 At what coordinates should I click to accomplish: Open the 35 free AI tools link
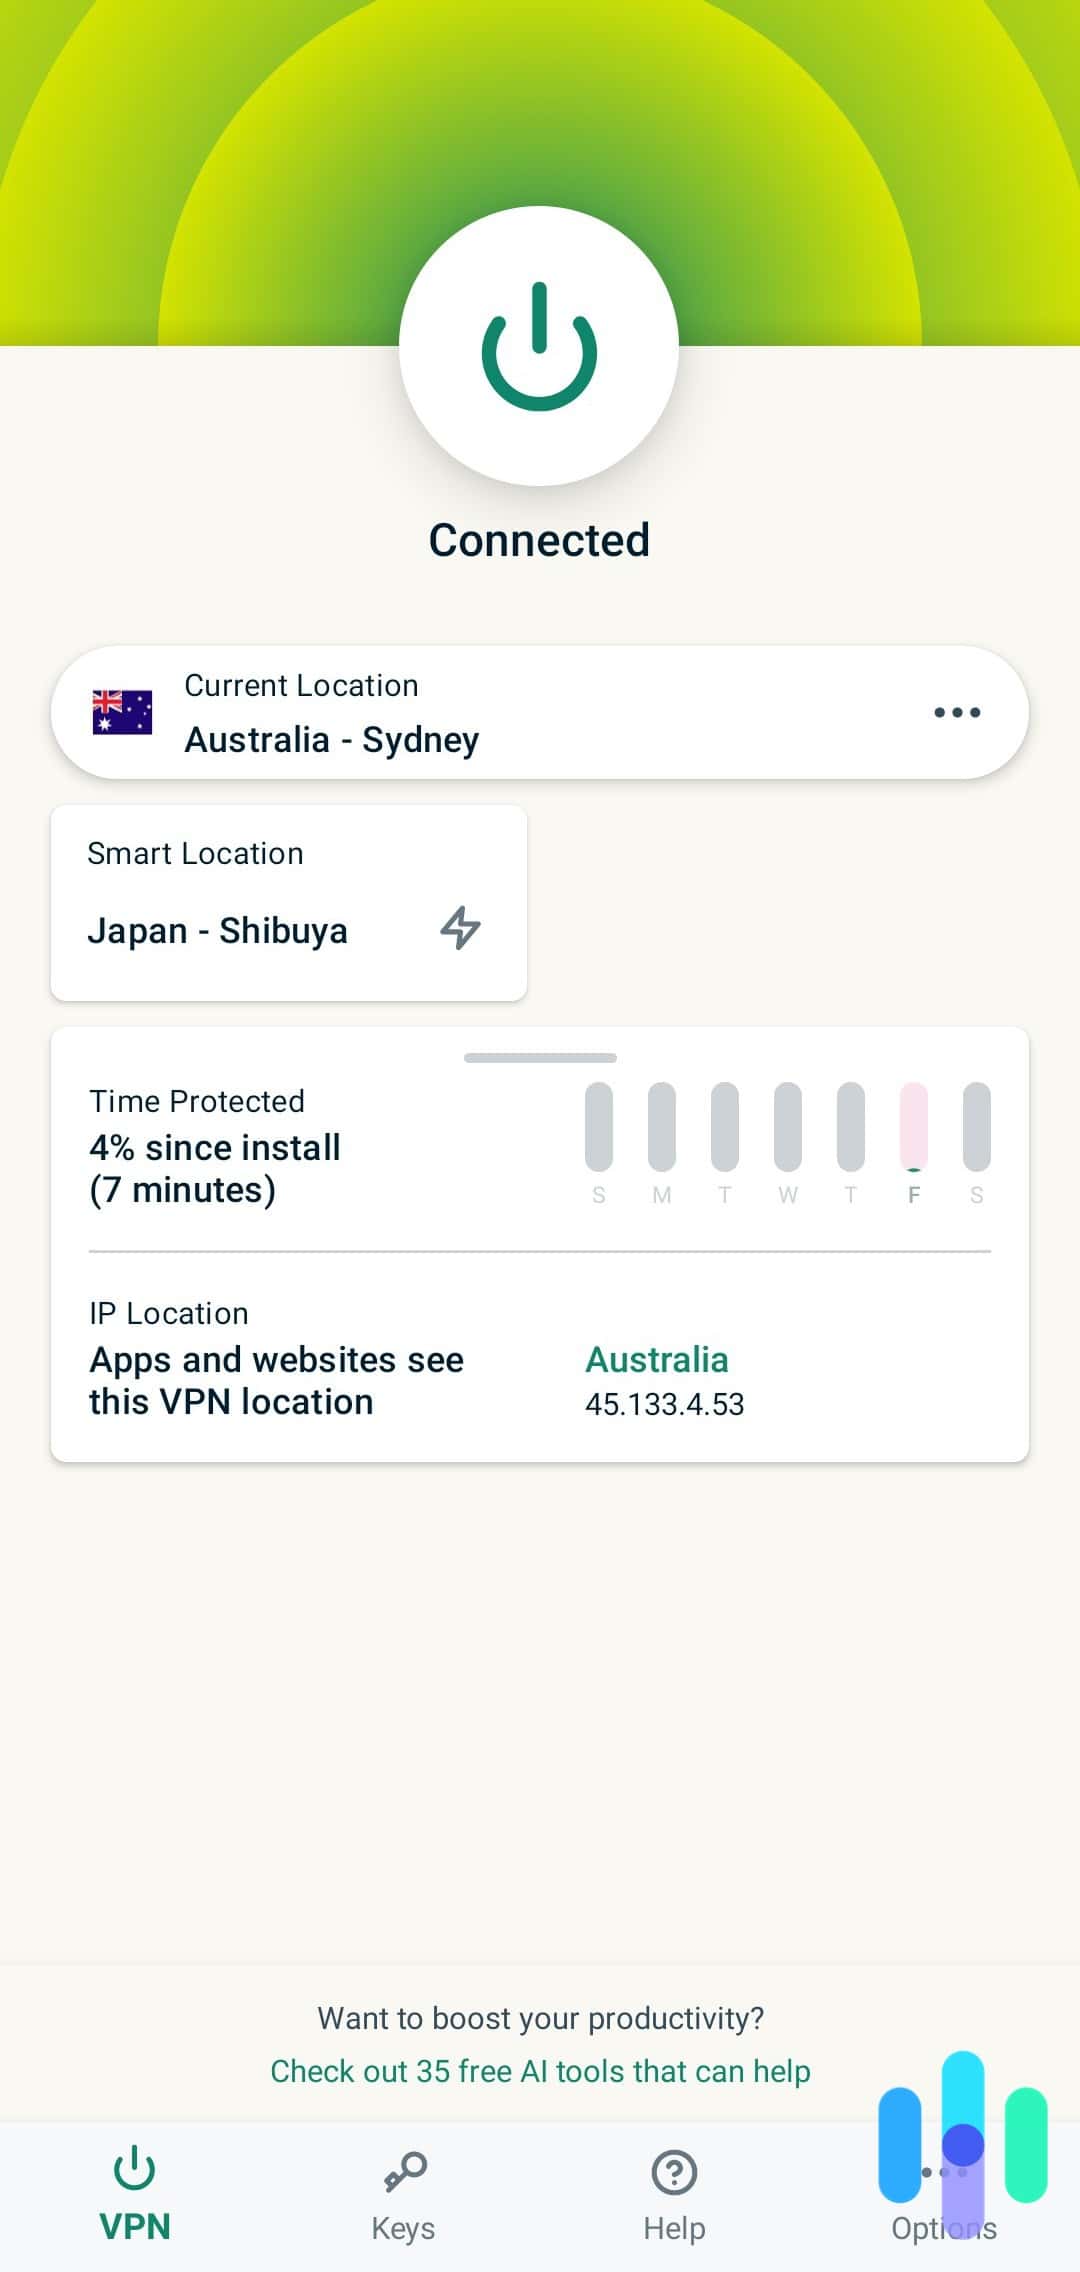[540, 2071]
